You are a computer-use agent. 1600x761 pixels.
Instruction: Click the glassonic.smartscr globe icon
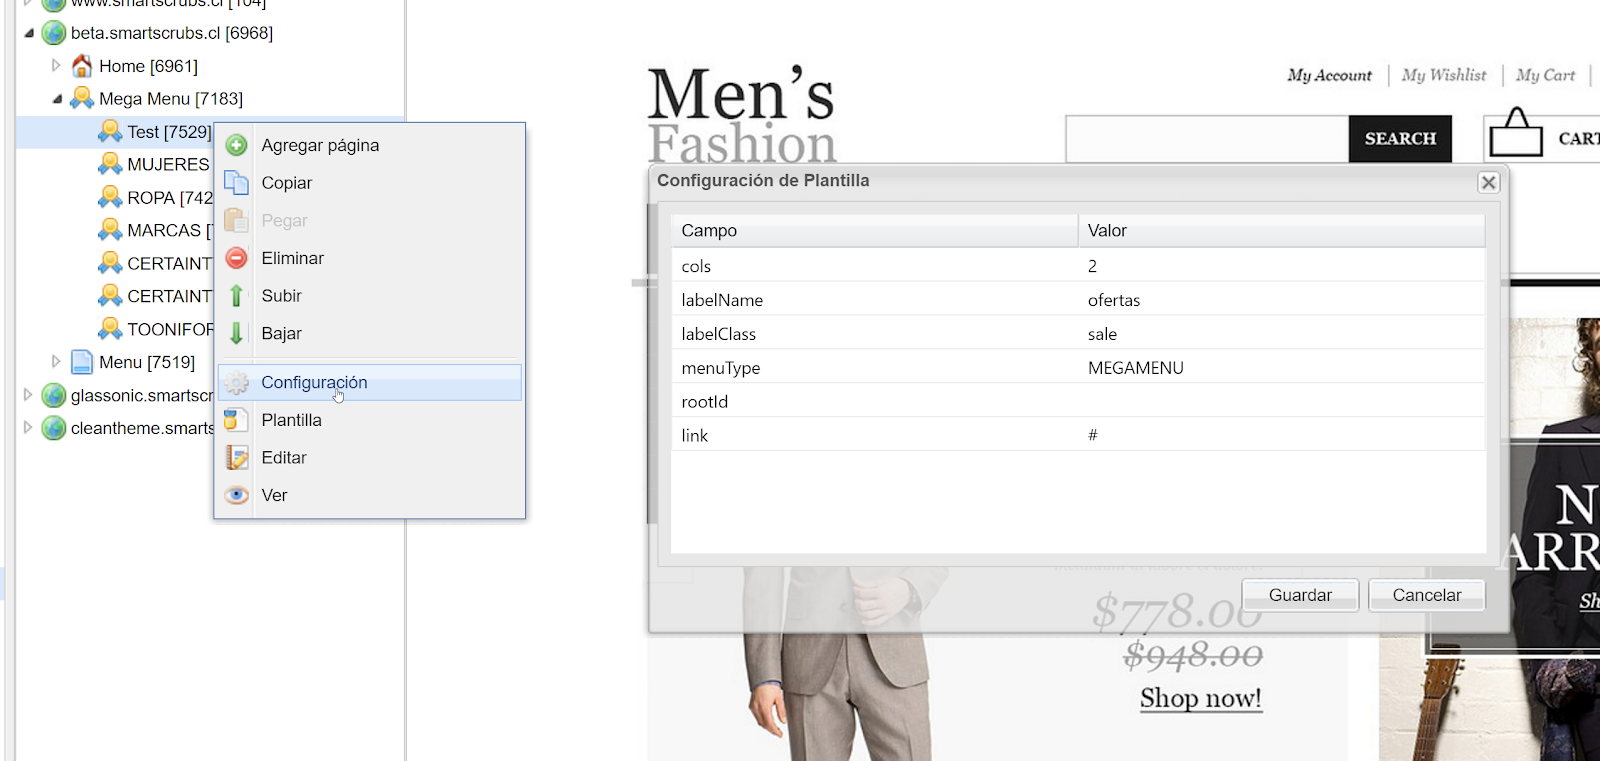pos(54,395)
